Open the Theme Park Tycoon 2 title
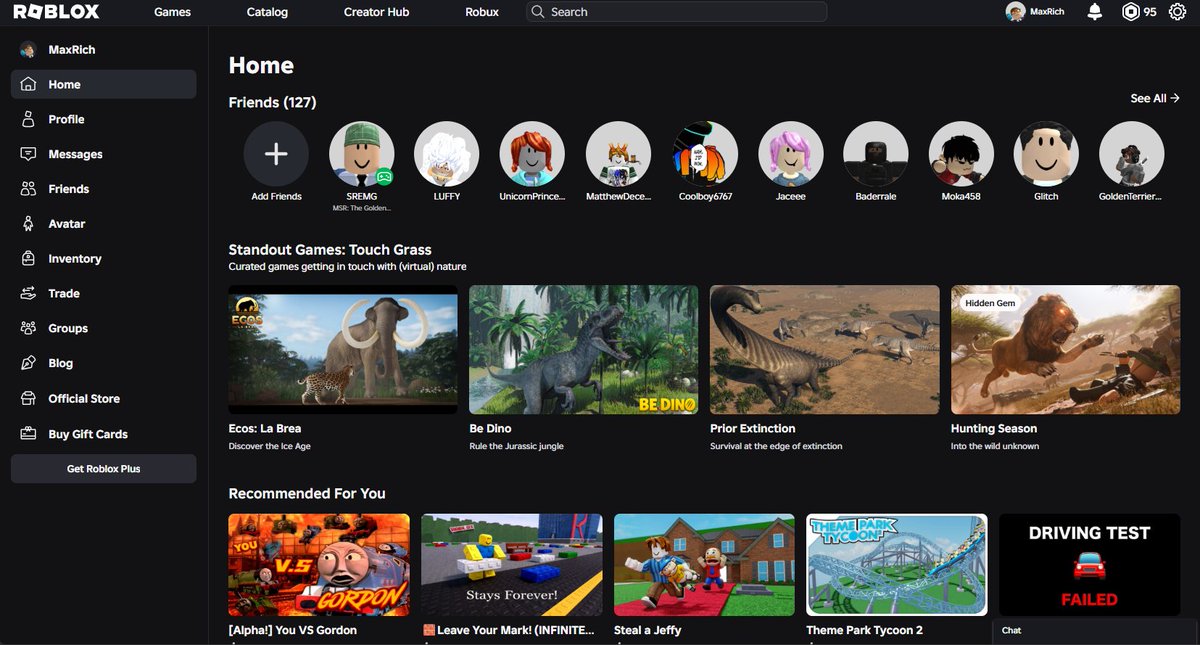1200x645 pixels. (x=865, y=630)
